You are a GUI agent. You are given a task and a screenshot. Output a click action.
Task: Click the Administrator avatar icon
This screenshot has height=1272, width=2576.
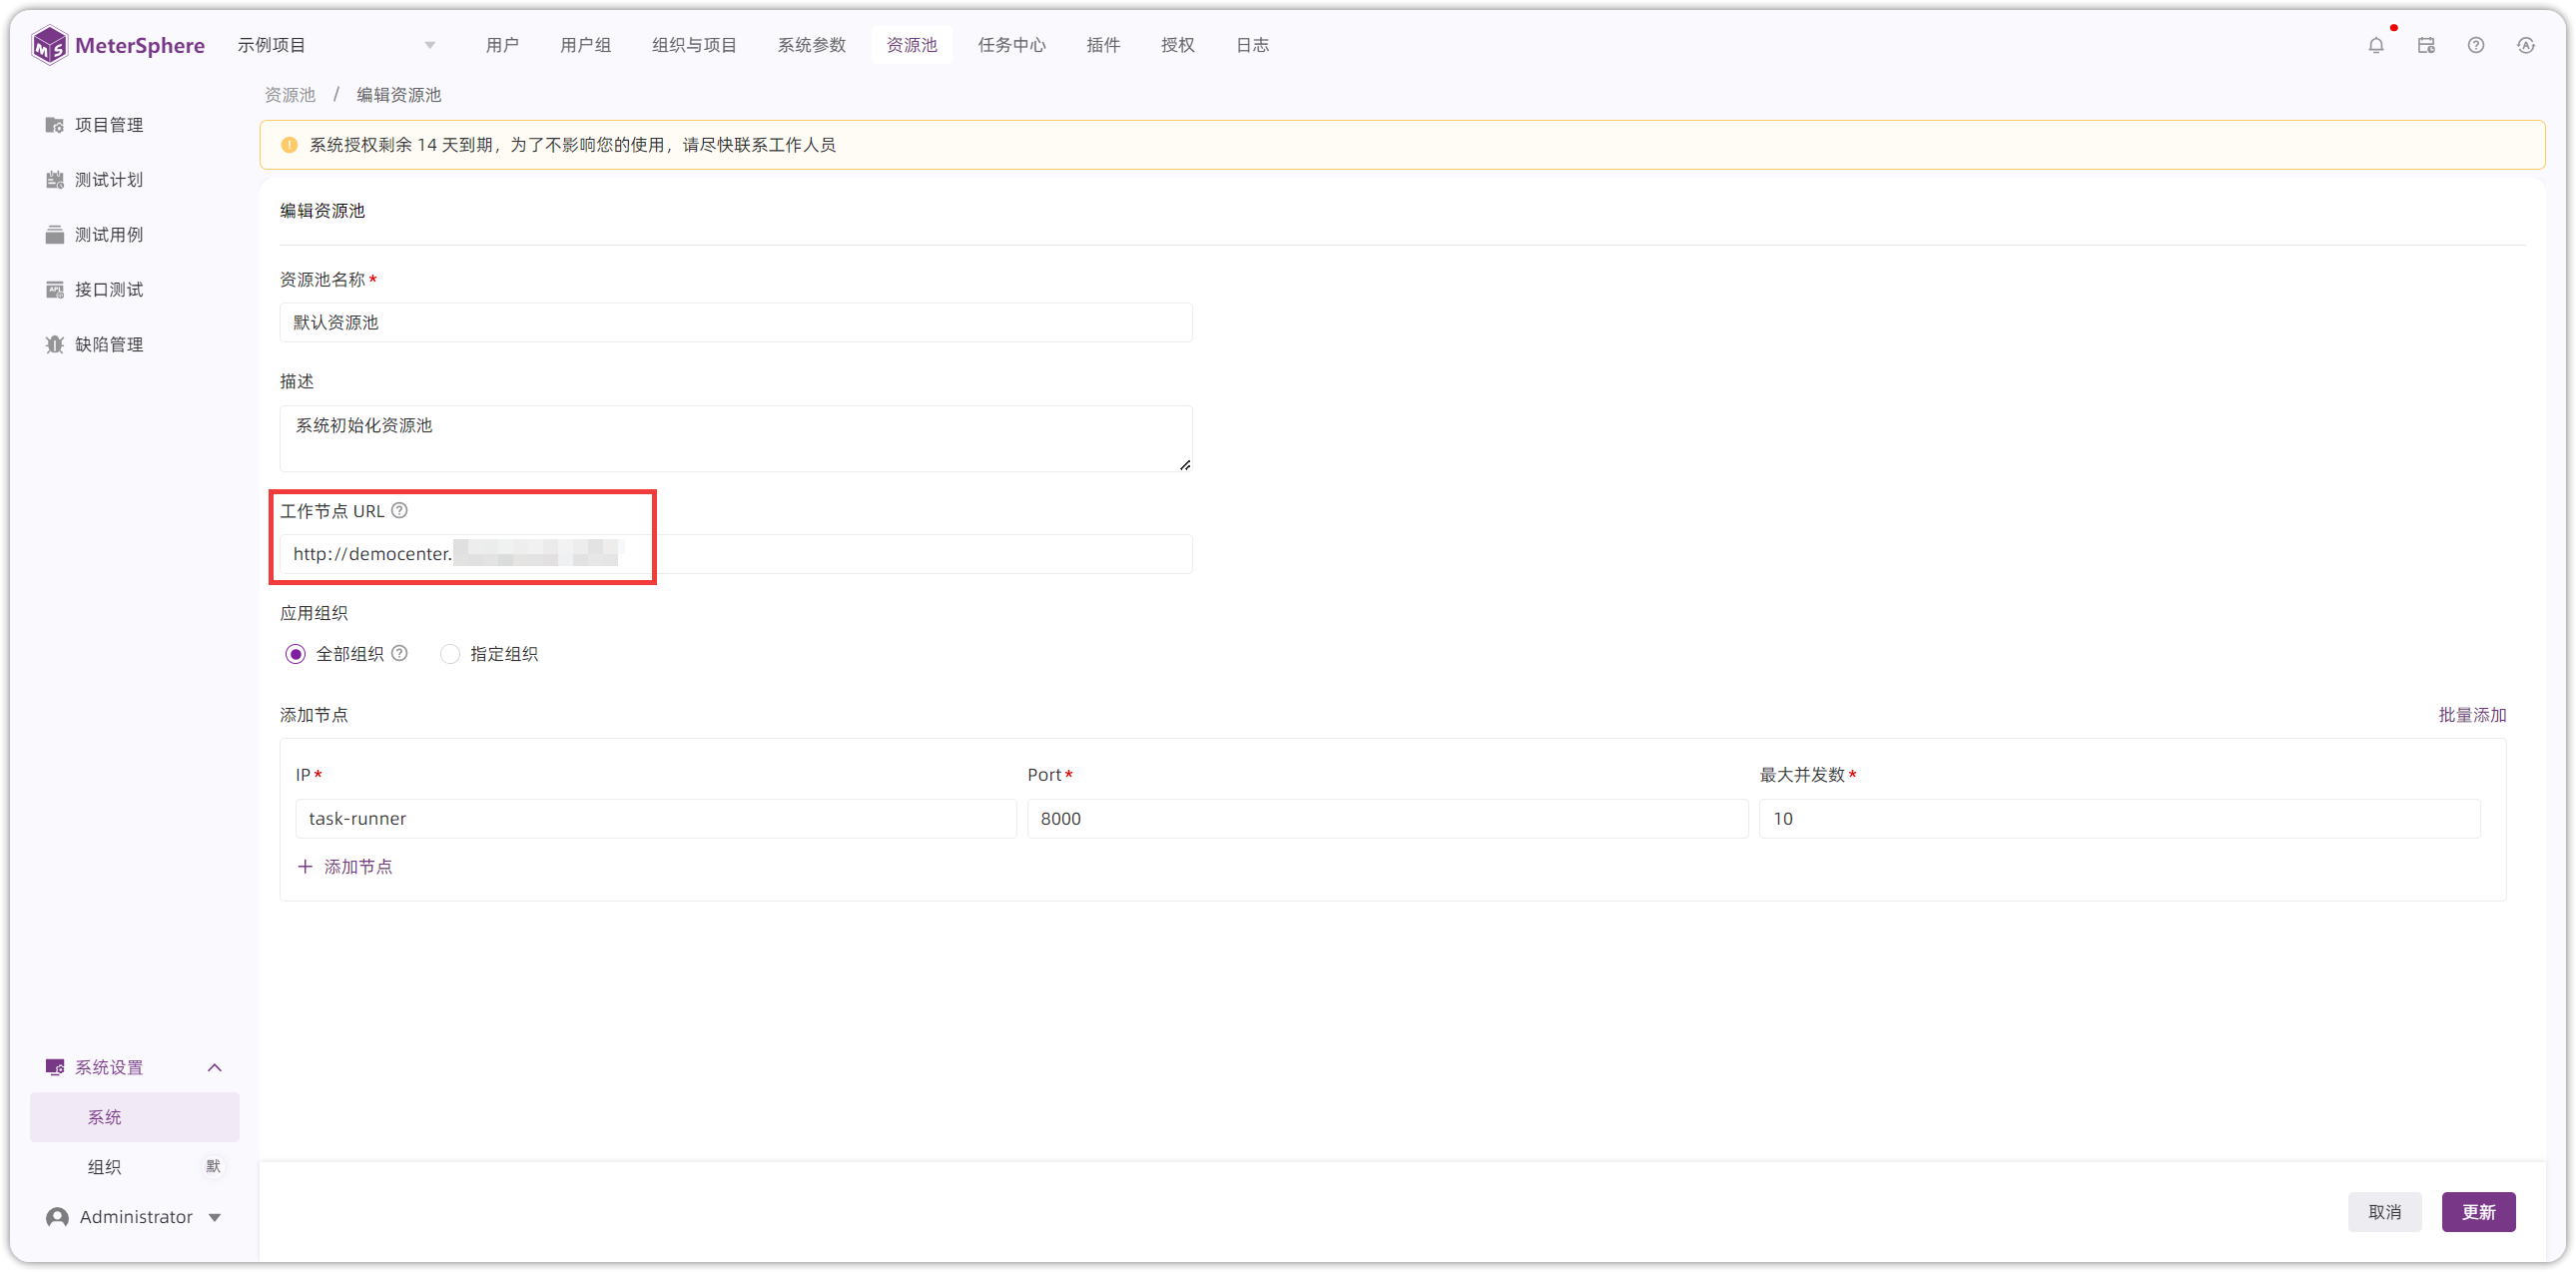[58, 1217]
